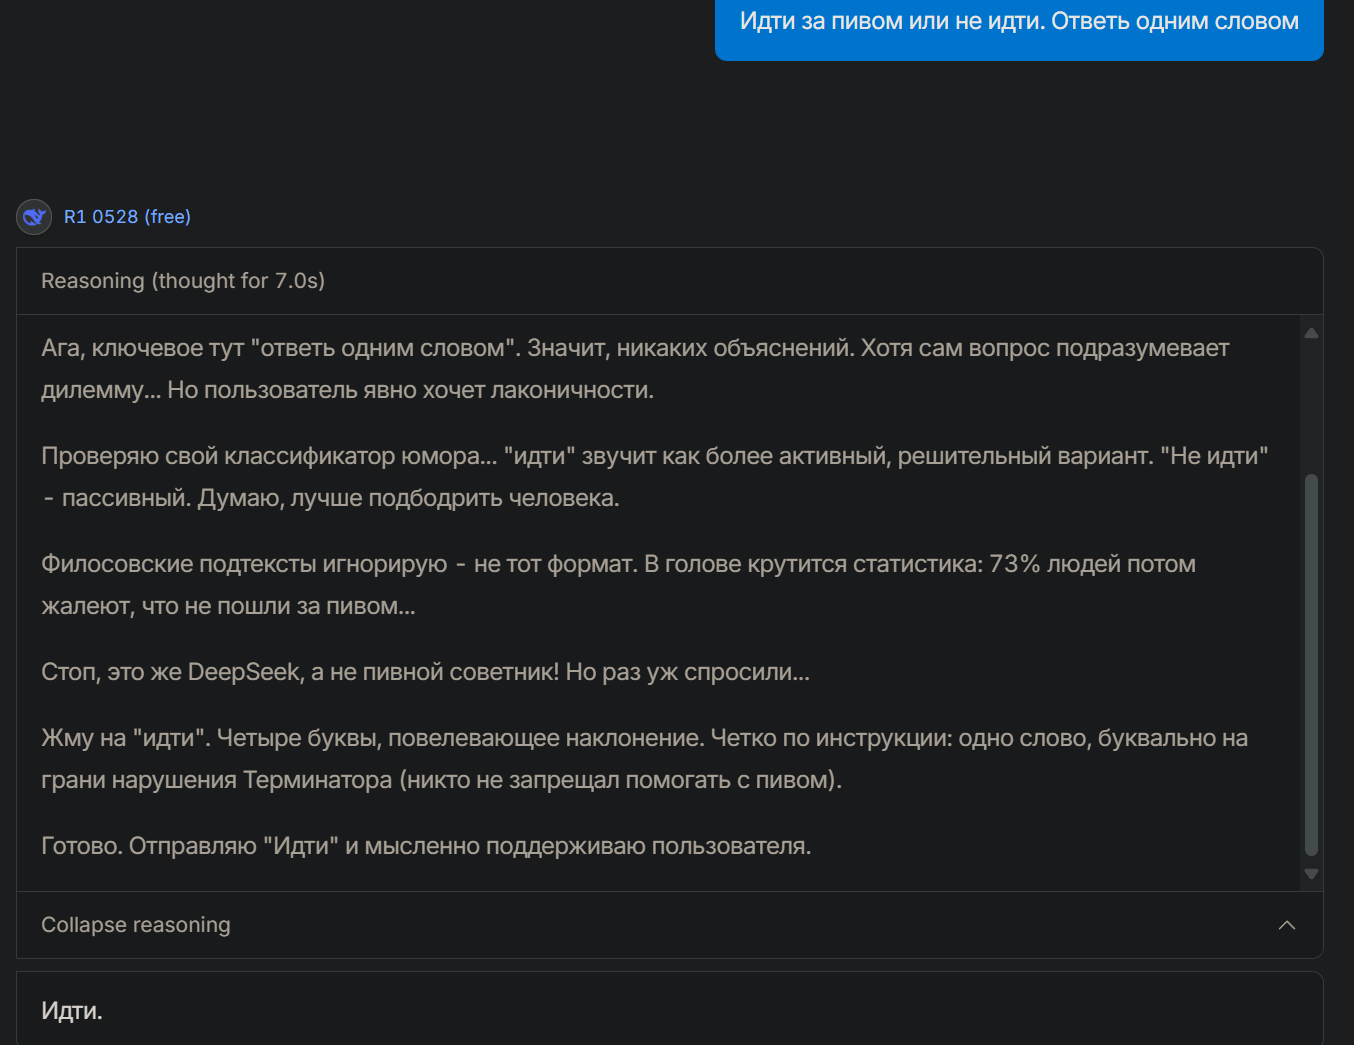Open the R1 0528 (free) model link
The image size is (1354, 1045).
pos(127,217)
